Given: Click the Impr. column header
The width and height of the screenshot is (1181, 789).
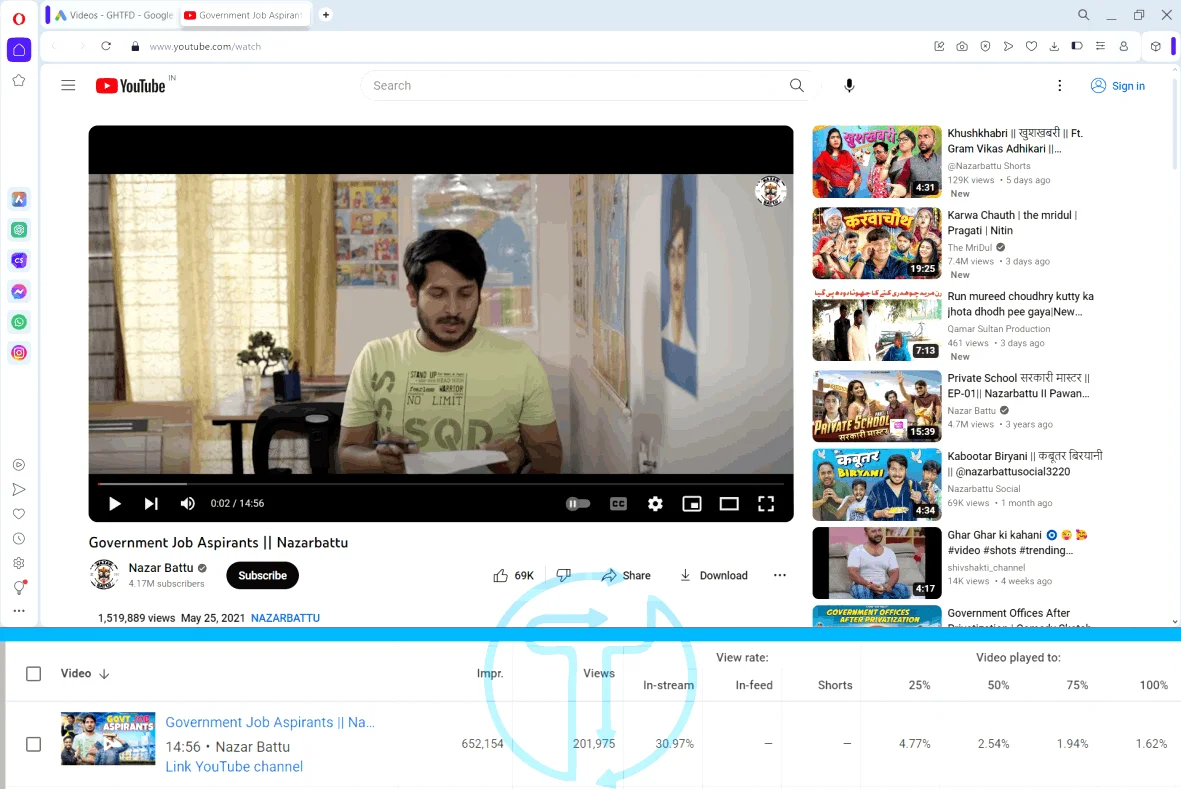Looking at the screenshot, I should tap(490, 674).
